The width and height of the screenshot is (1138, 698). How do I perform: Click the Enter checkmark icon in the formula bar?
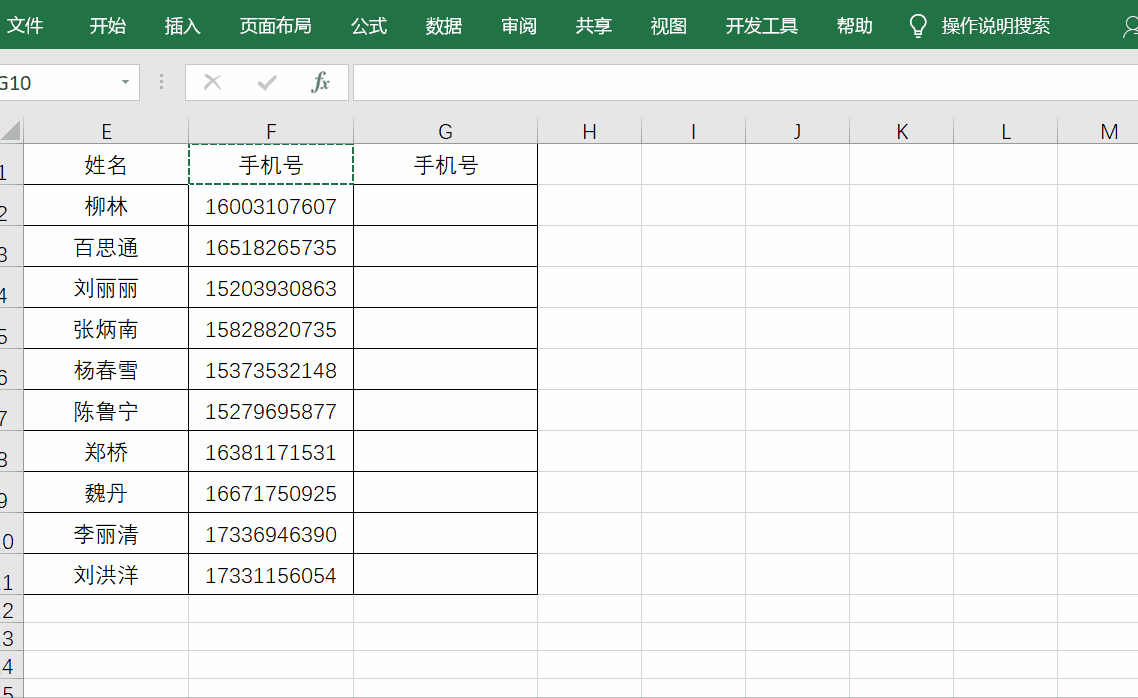point(266,82)
